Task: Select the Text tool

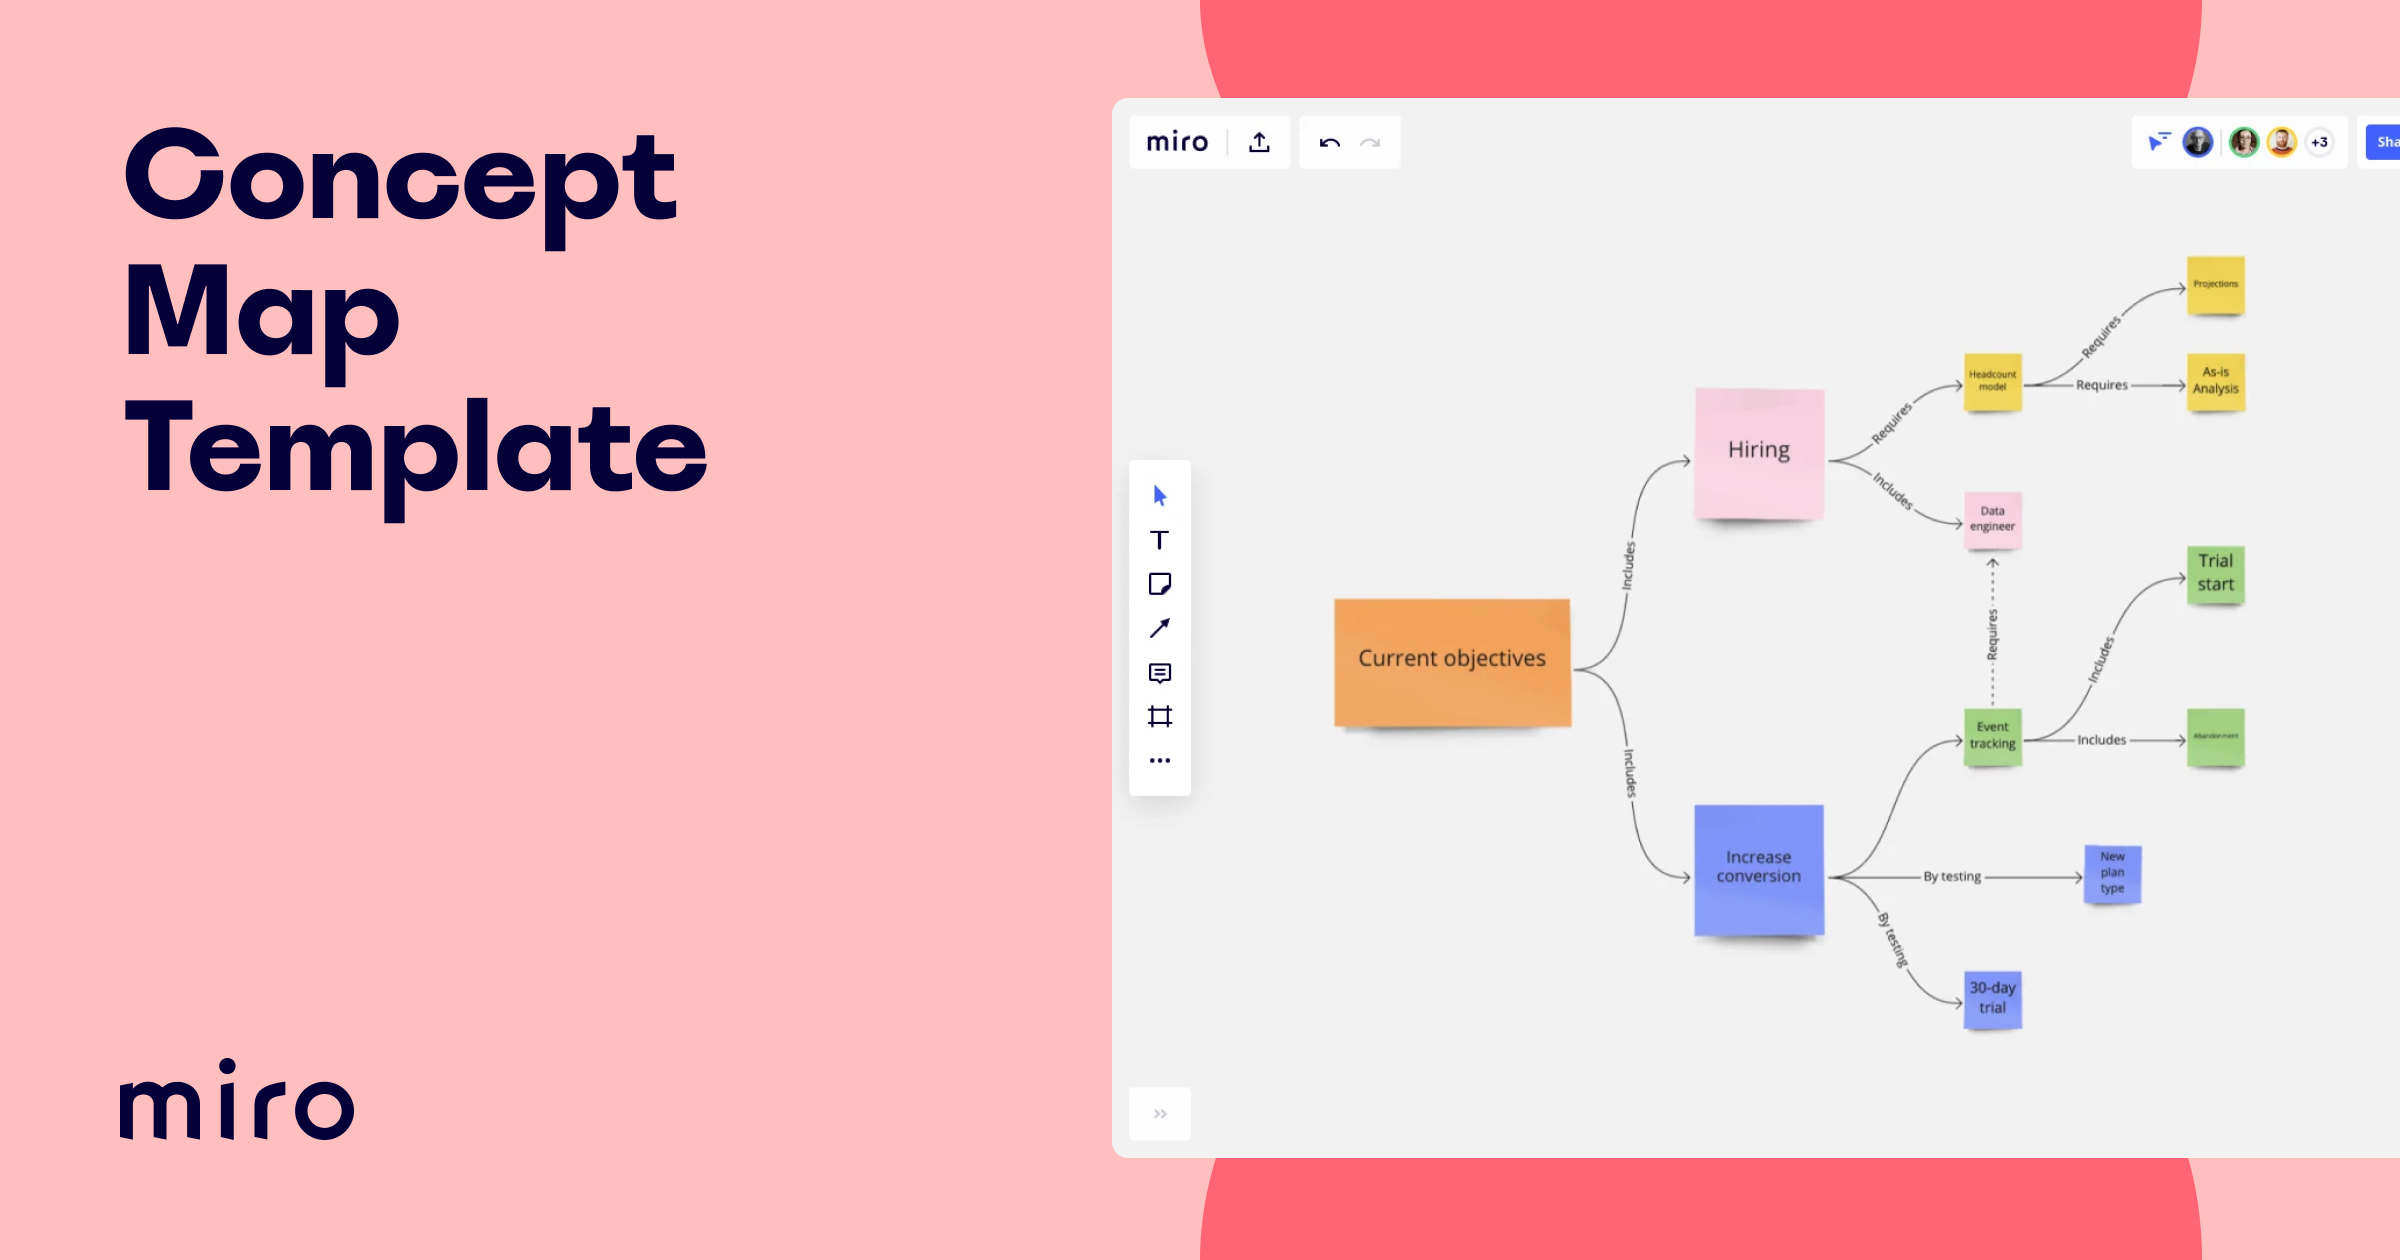Action: [1160, 540]
